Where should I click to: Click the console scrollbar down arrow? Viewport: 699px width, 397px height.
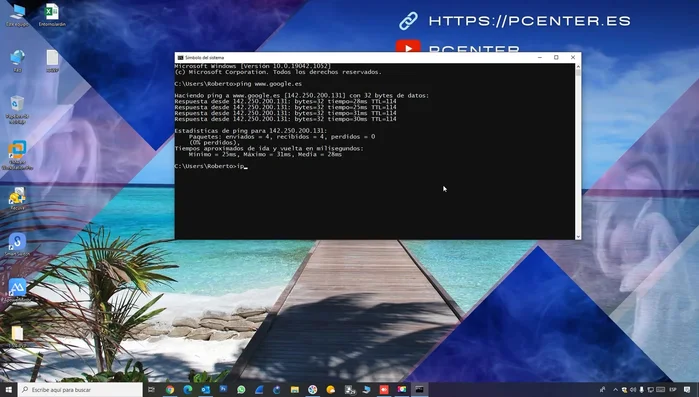click(x=578, y=237)
